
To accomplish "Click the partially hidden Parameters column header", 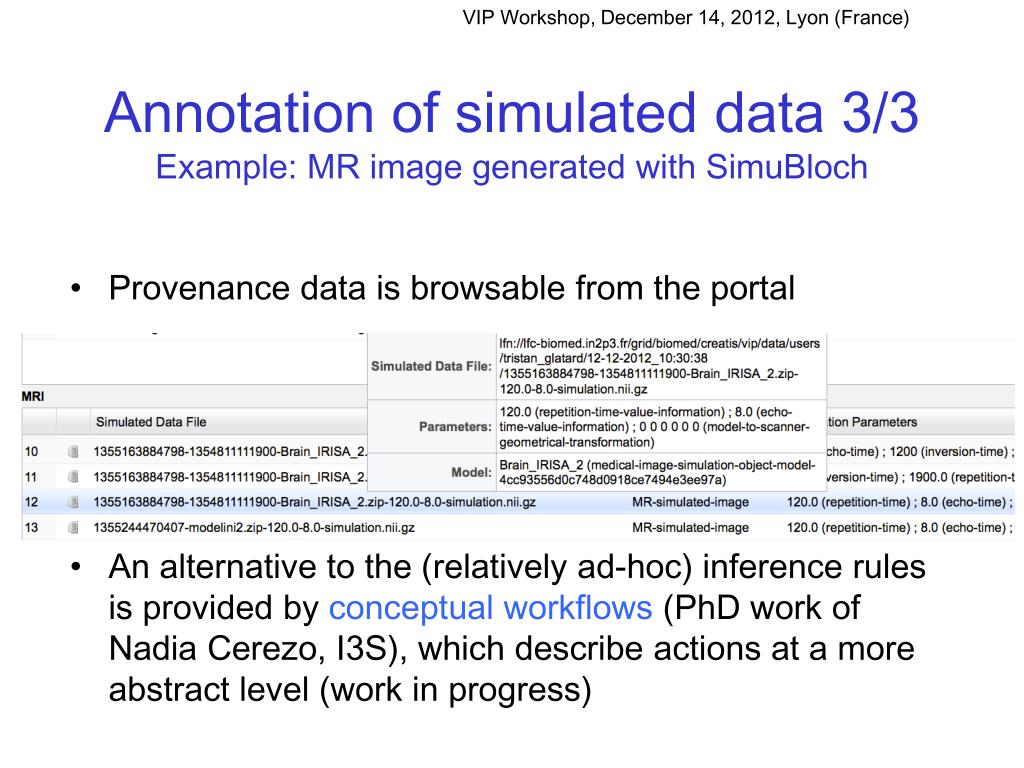I will pos(872,423).
